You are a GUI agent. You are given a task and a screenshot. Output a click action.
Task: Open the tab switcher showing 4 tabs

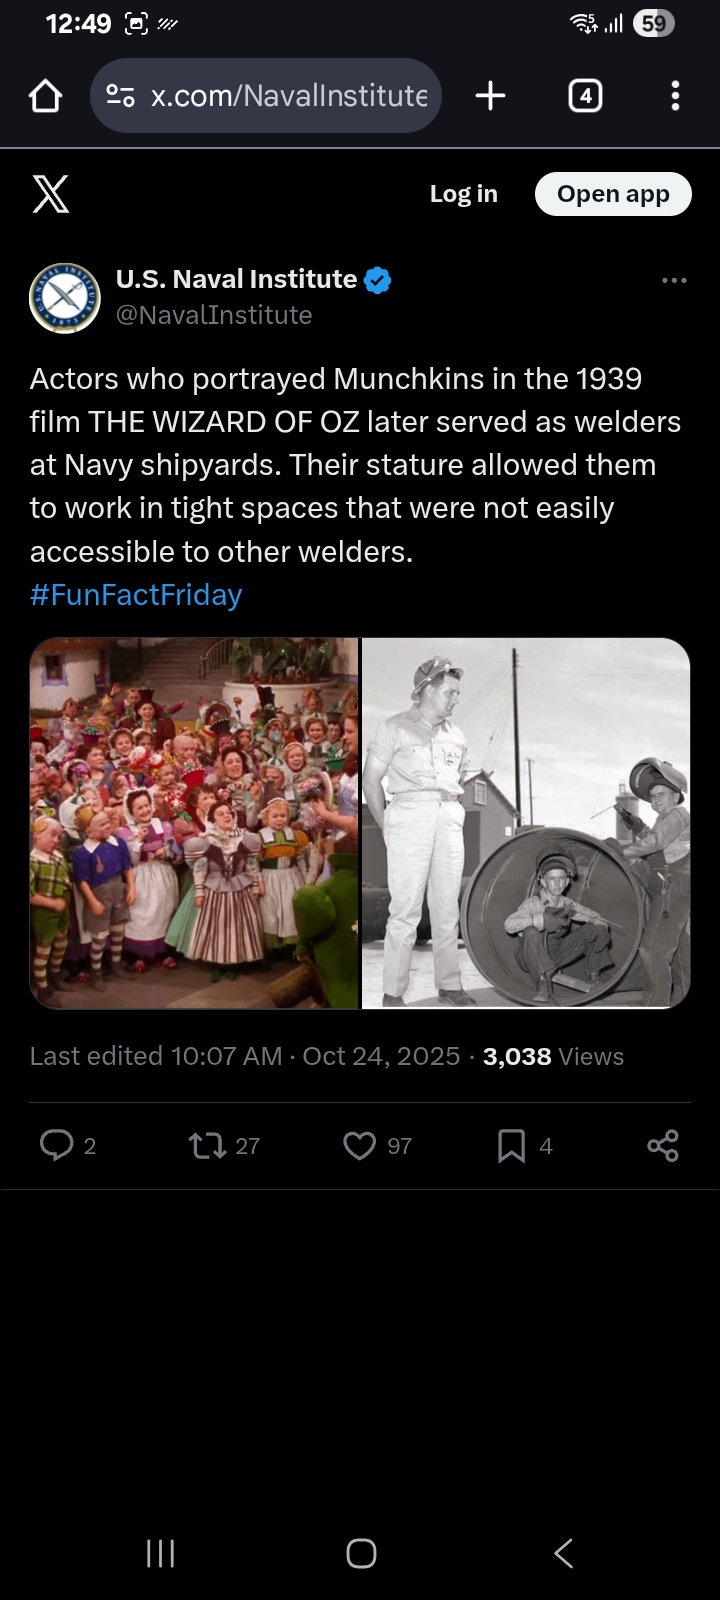point(585,96)
